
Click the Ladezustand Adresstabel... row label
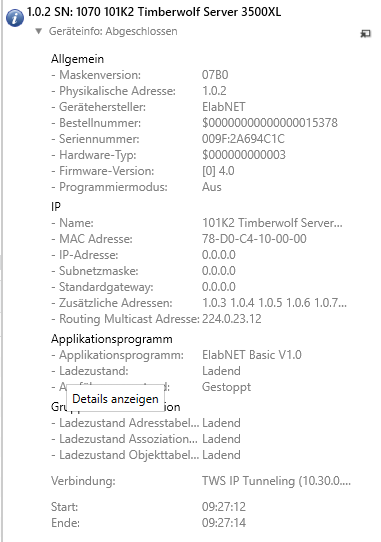pyautogui.click(x=125, y=422)
